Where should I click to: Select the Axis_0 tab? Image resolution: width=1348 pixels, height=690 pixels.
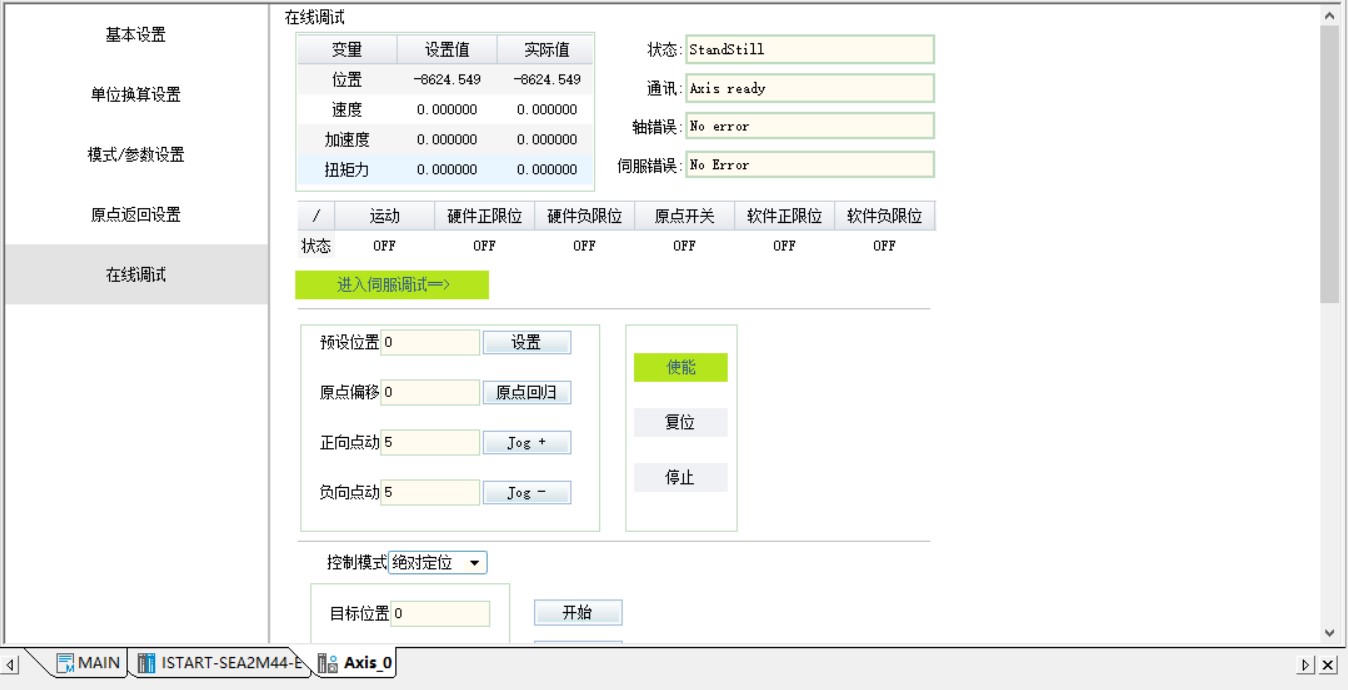point(356,663)
